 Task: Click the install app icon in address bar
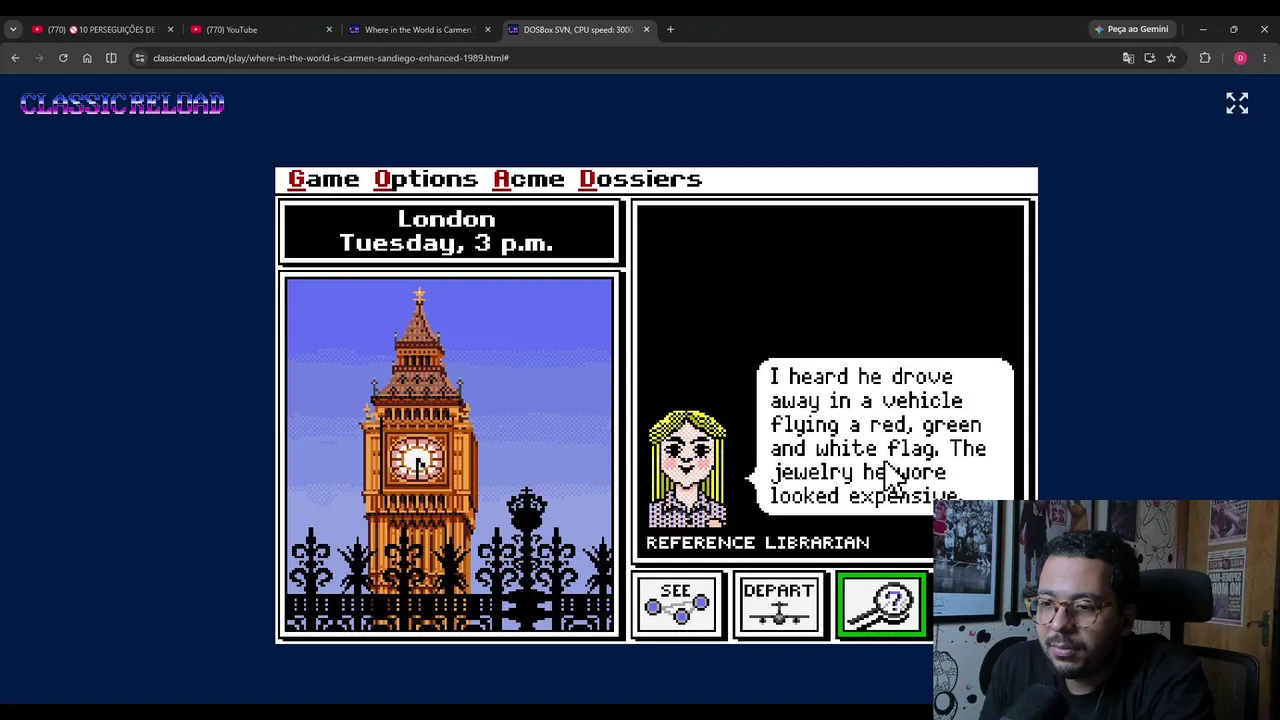[x=1150, y=58]
